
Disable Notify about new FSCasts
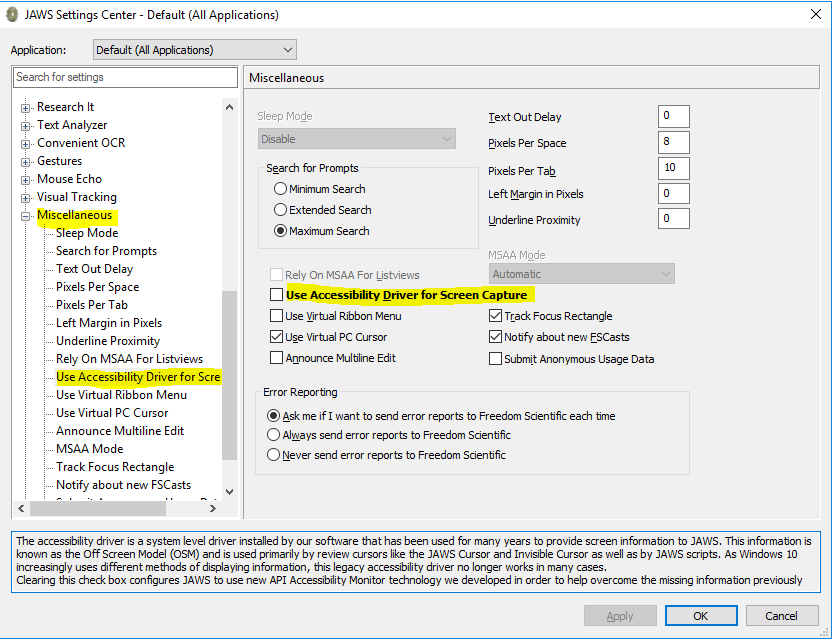click(495, 337)
